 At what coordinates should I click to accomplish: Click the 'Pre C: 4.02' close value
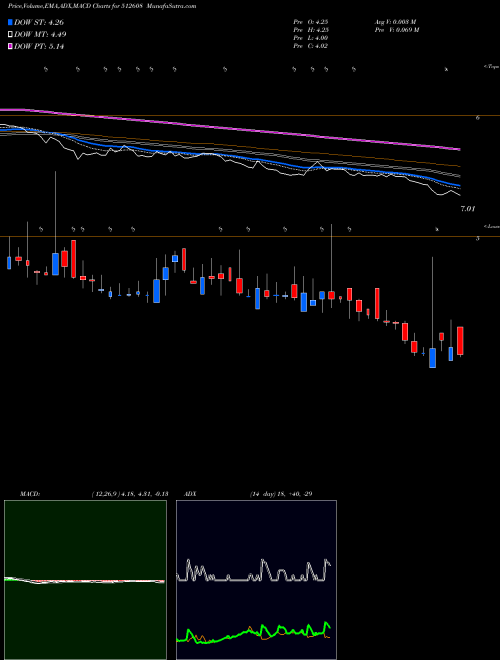pos(311,46)
